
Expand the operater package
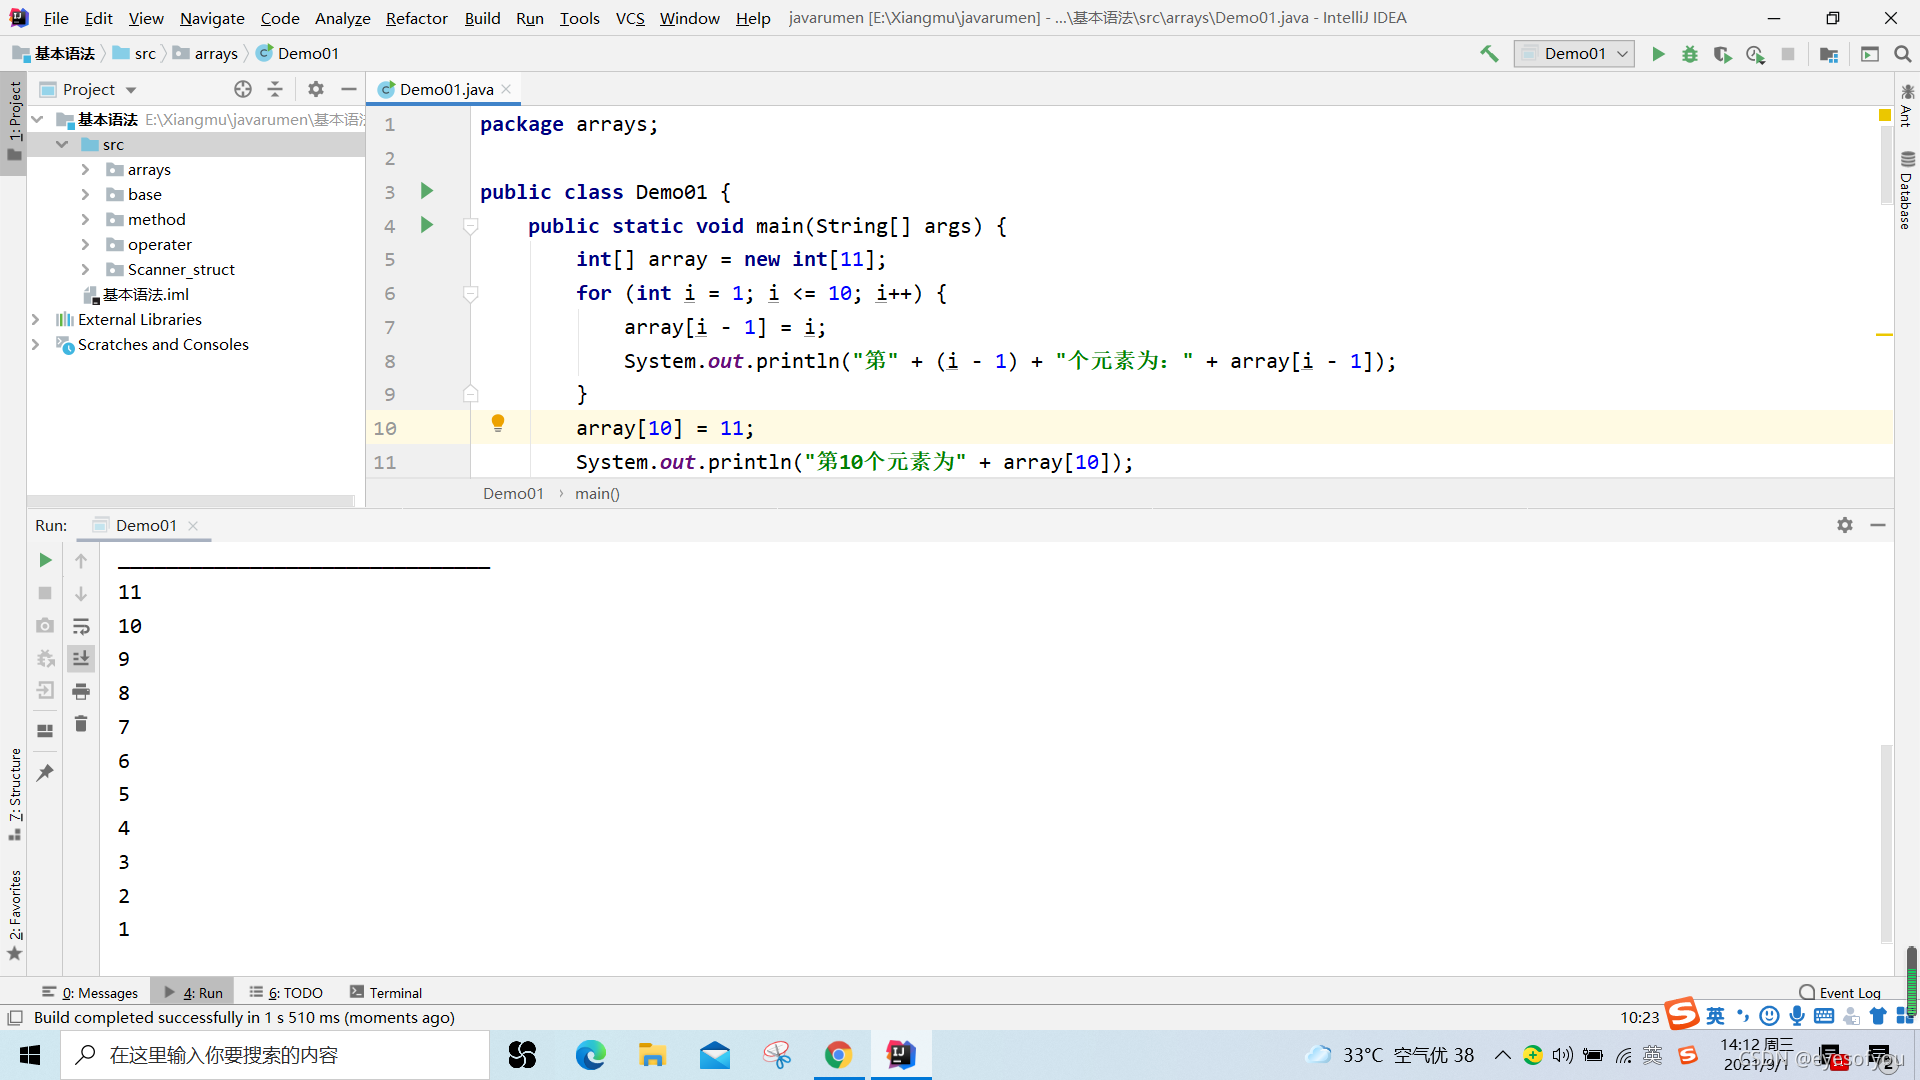point(86,244)
